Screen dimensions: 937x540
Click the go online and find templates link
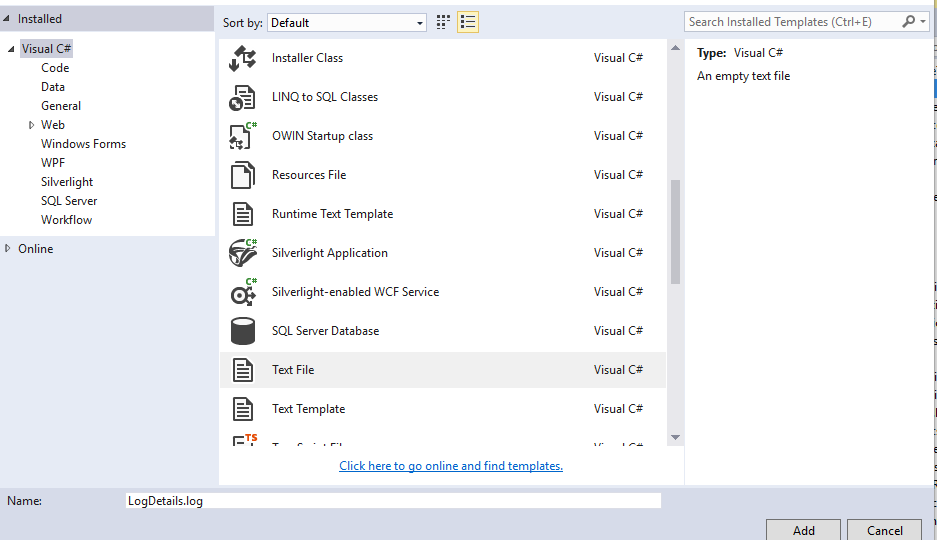coord(451,466)
